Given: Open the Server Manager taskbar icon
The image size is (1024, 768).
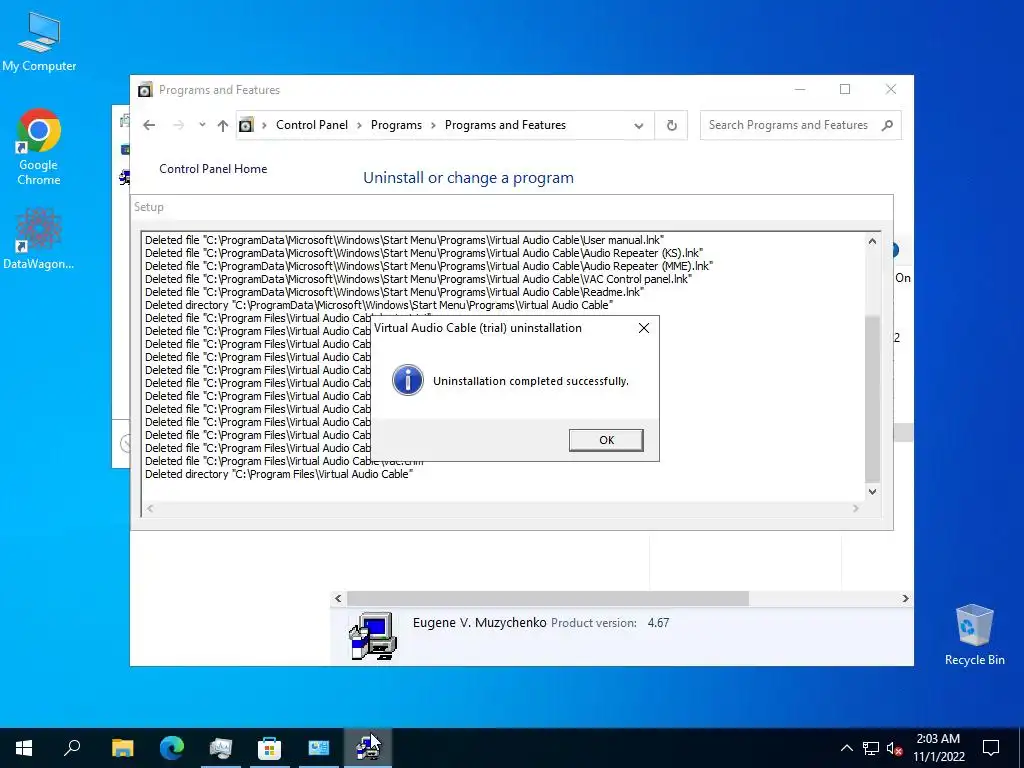Looking at the screenshot, I should pos(221,748).
